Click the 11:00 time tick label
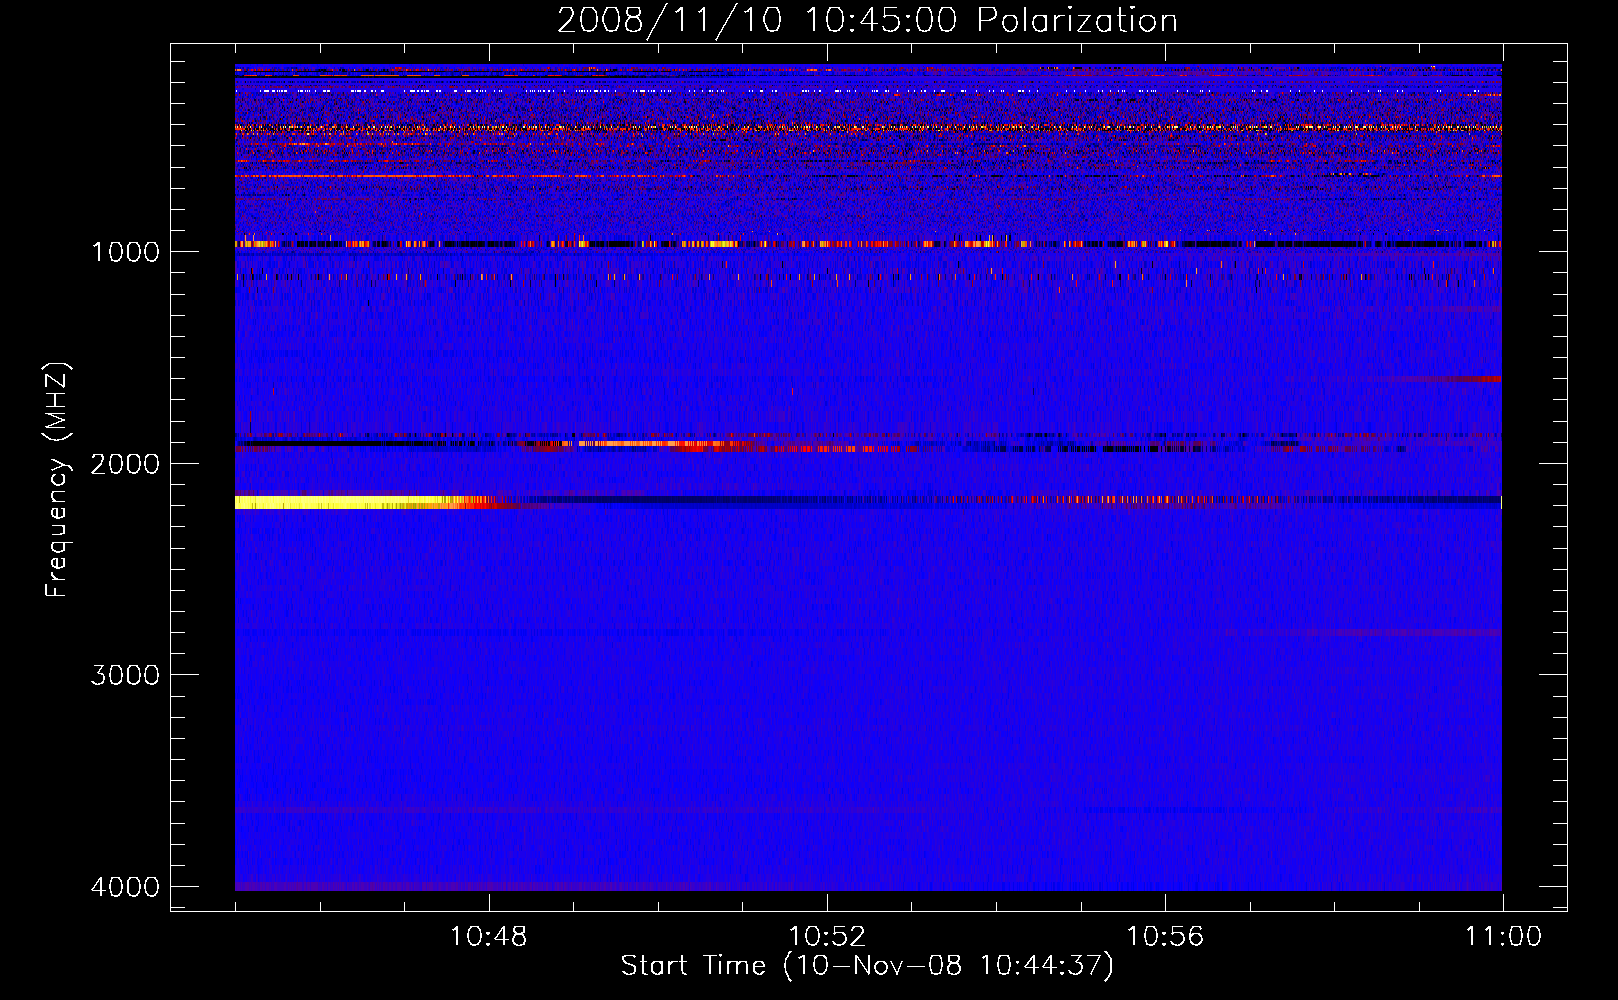This screenshot has height=1000, width=1618. (1503, 937)
